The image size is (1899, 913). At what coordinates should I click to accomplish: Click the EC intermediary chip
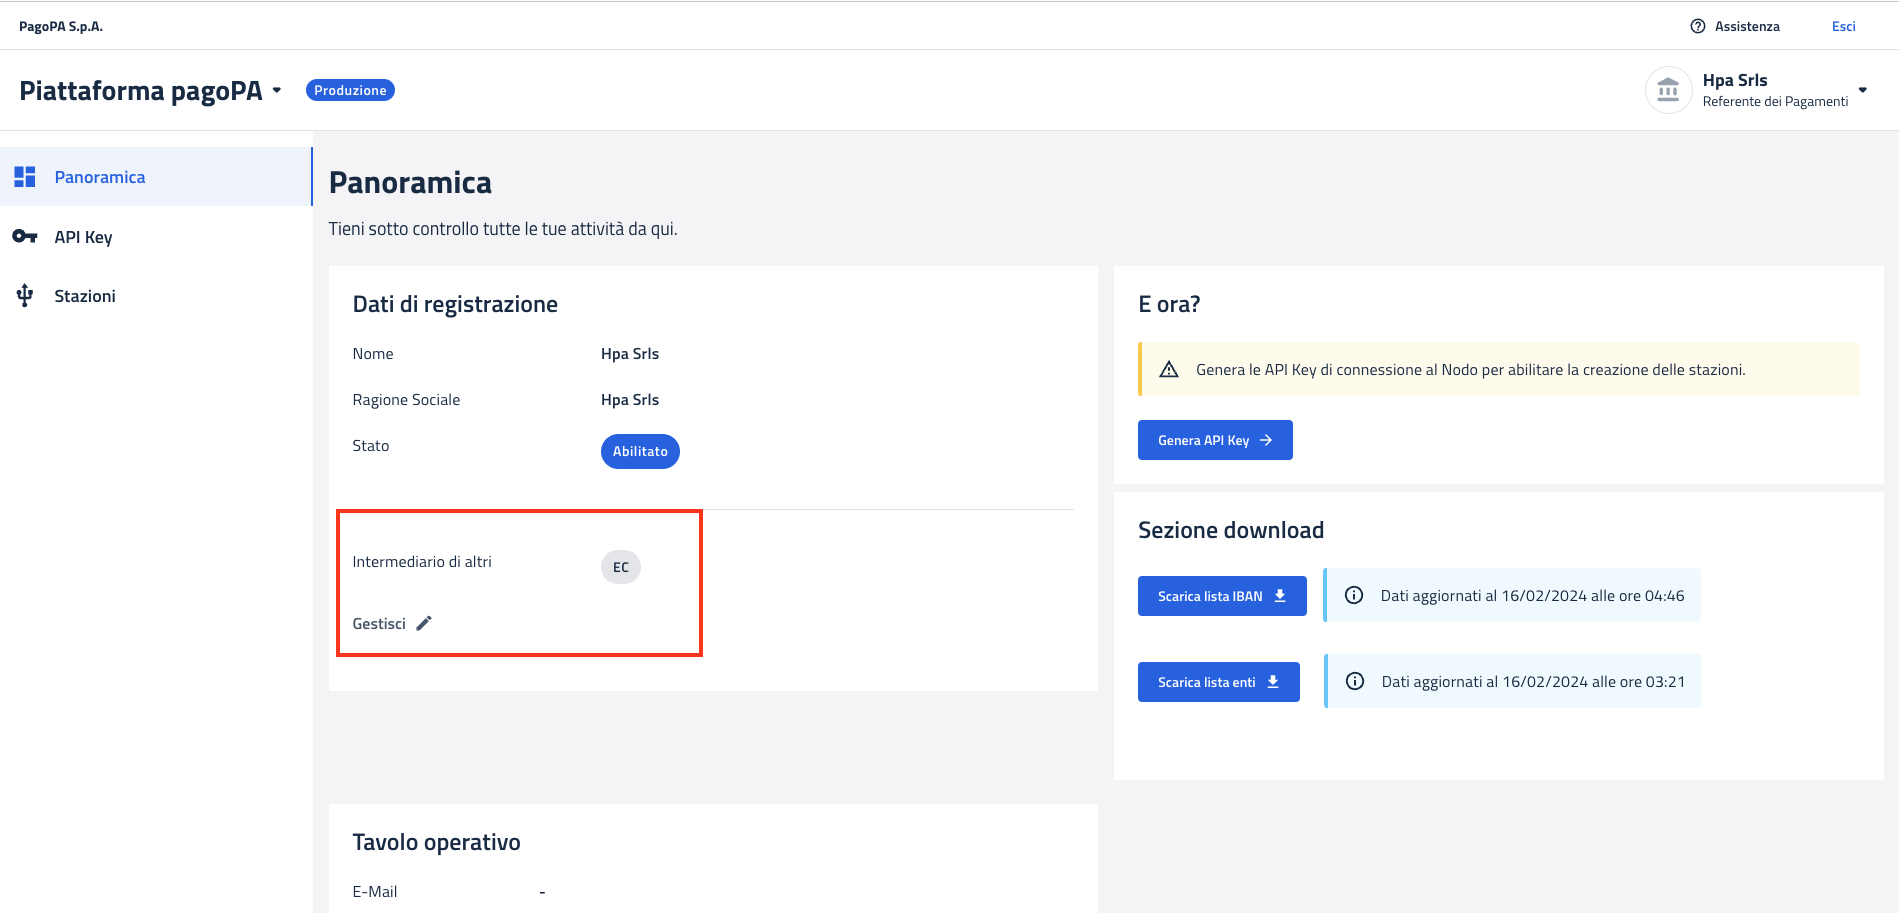tap(621, 567)
